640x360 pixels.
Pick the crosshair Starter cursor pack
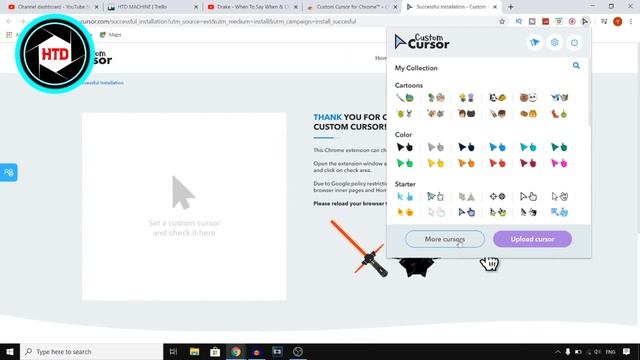tap(497, 197)
